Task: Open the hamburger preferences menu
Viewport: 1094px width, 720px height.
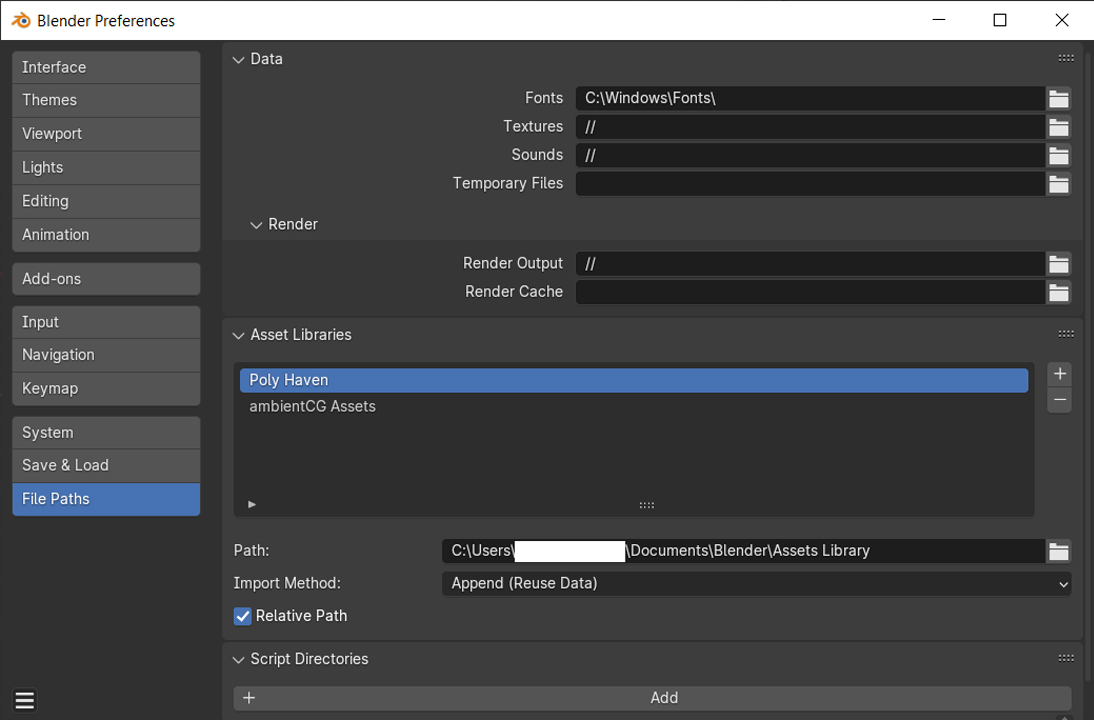Action: 25,701
